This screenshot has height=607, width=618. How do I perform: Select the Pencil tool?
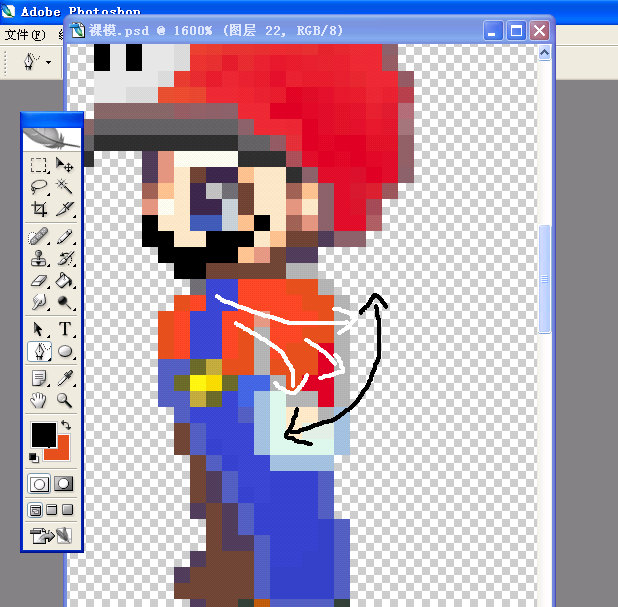tap(65, 237)
